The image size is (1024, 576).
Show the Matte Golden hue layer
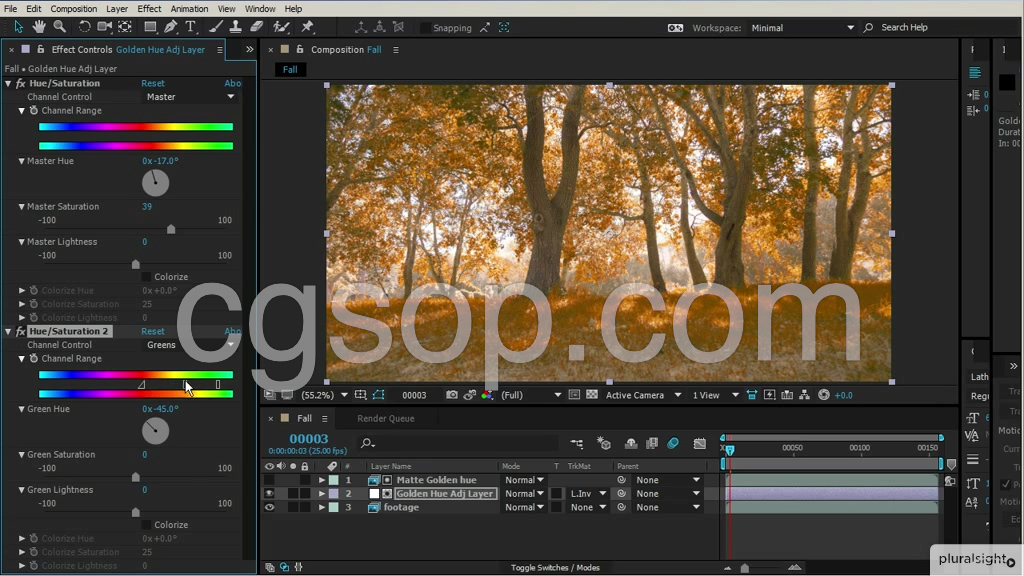[269, 480]
